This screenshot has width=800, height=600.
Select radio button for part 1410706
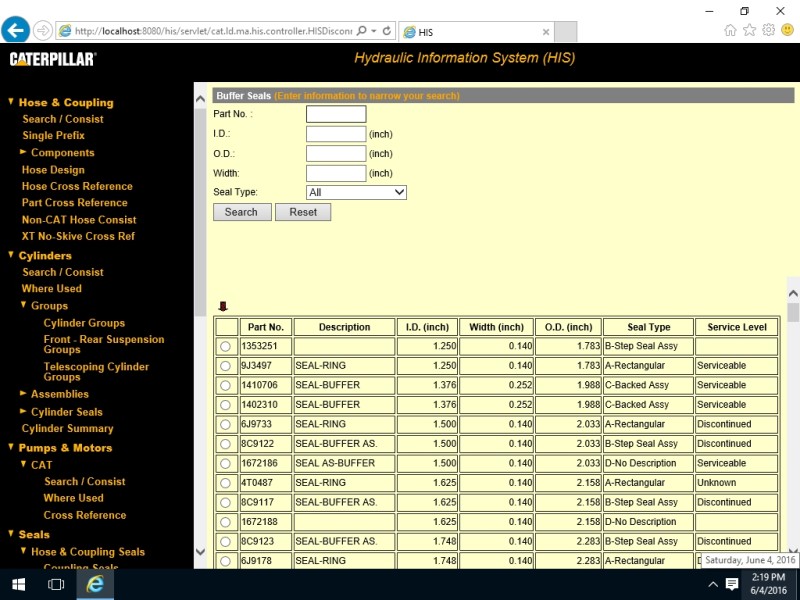[225, 386]
